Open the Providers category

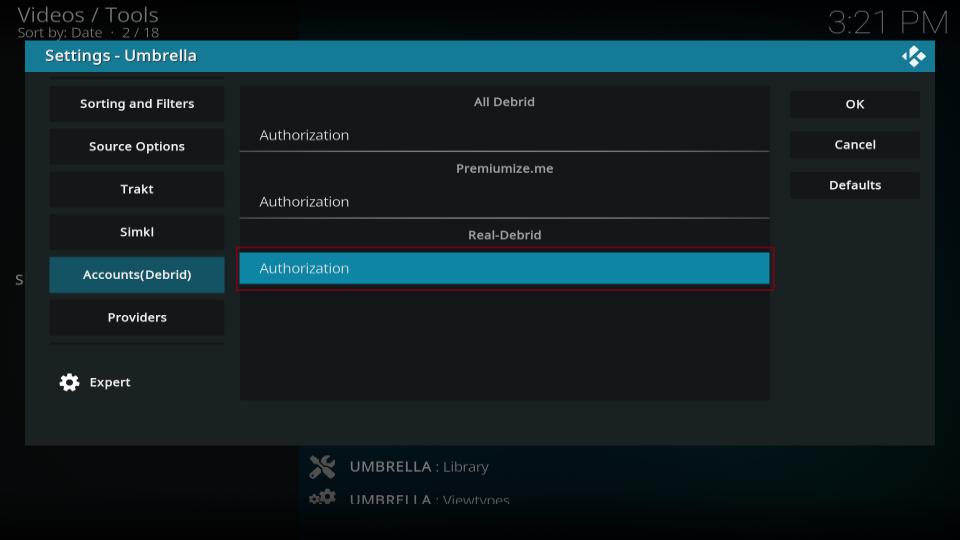(x=137, y=317)
